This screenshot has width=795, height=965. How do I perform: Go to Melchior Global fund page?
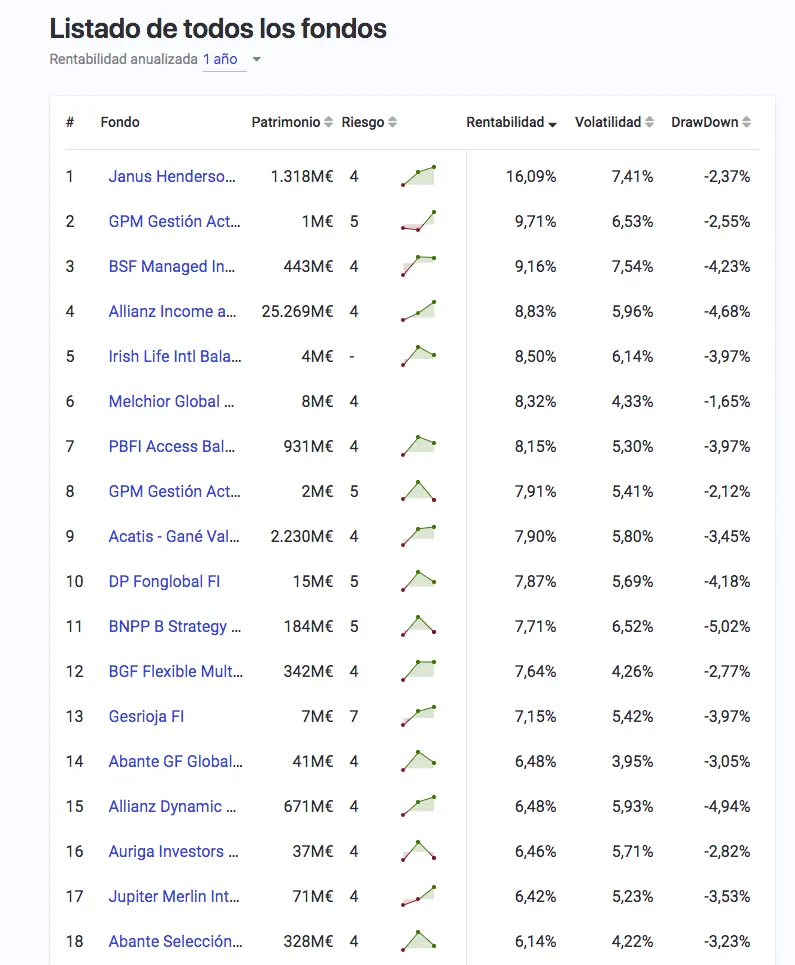(172, 401)
